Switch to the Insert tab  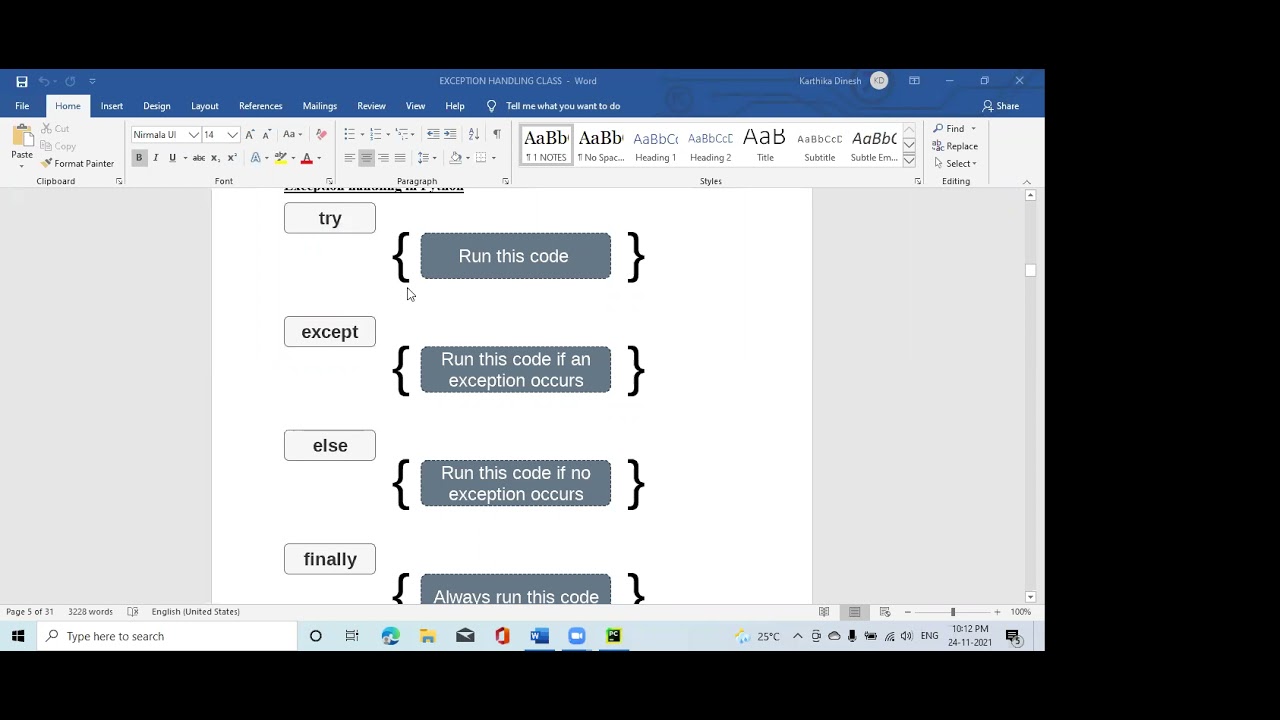(112, 106)
